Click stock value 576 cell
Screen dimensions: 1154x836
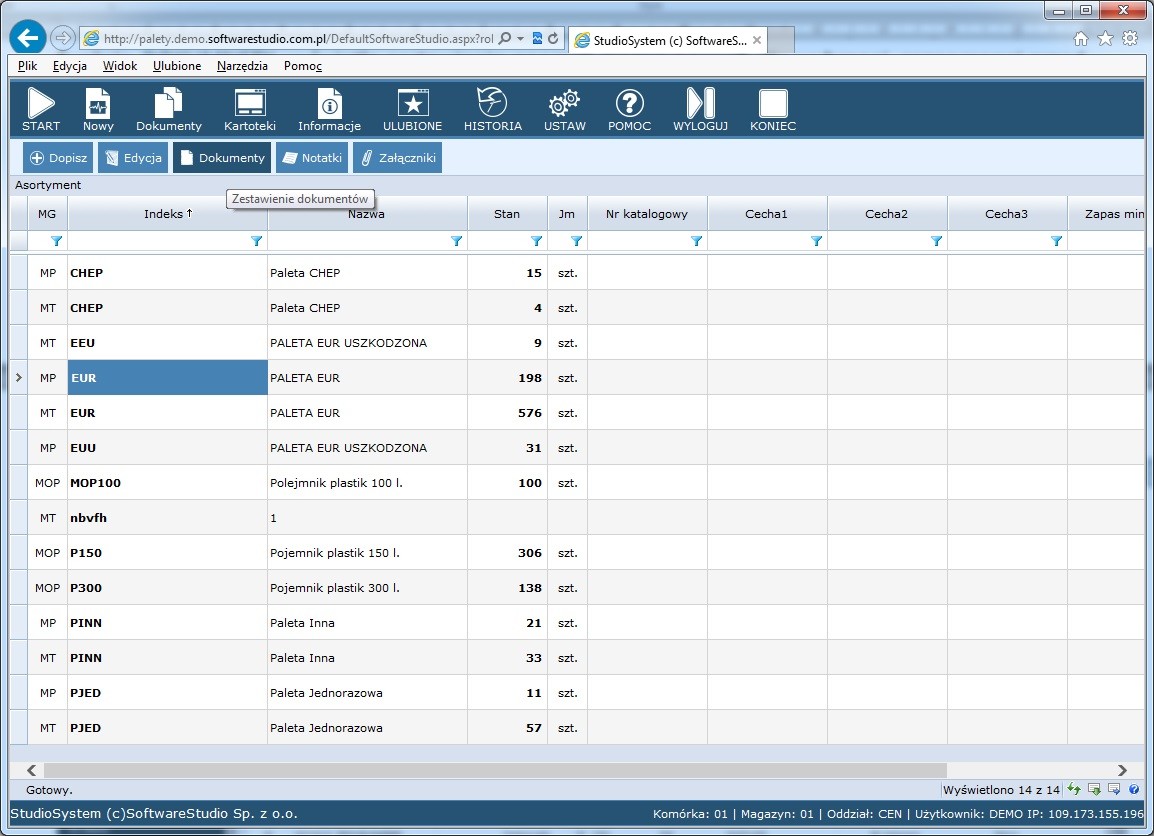[507, 413]
